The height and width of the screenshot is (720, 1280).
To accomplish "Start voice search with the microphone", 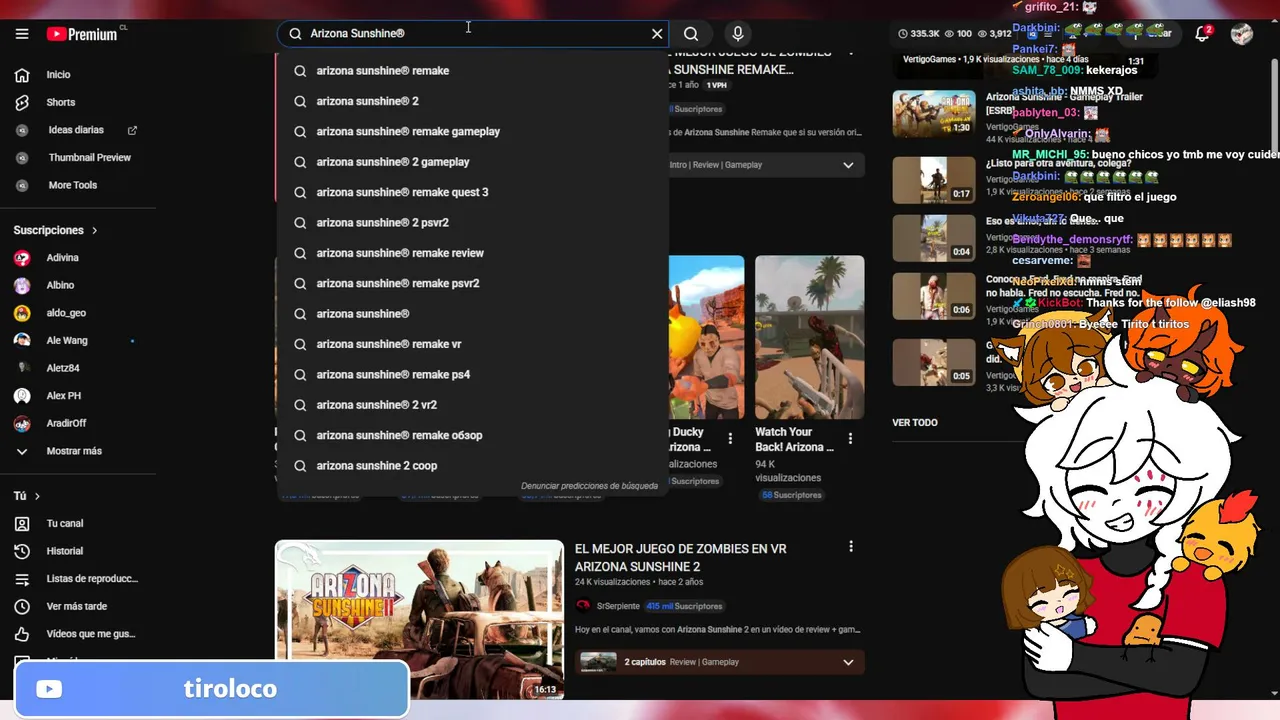I will click(x=738, y=33).
